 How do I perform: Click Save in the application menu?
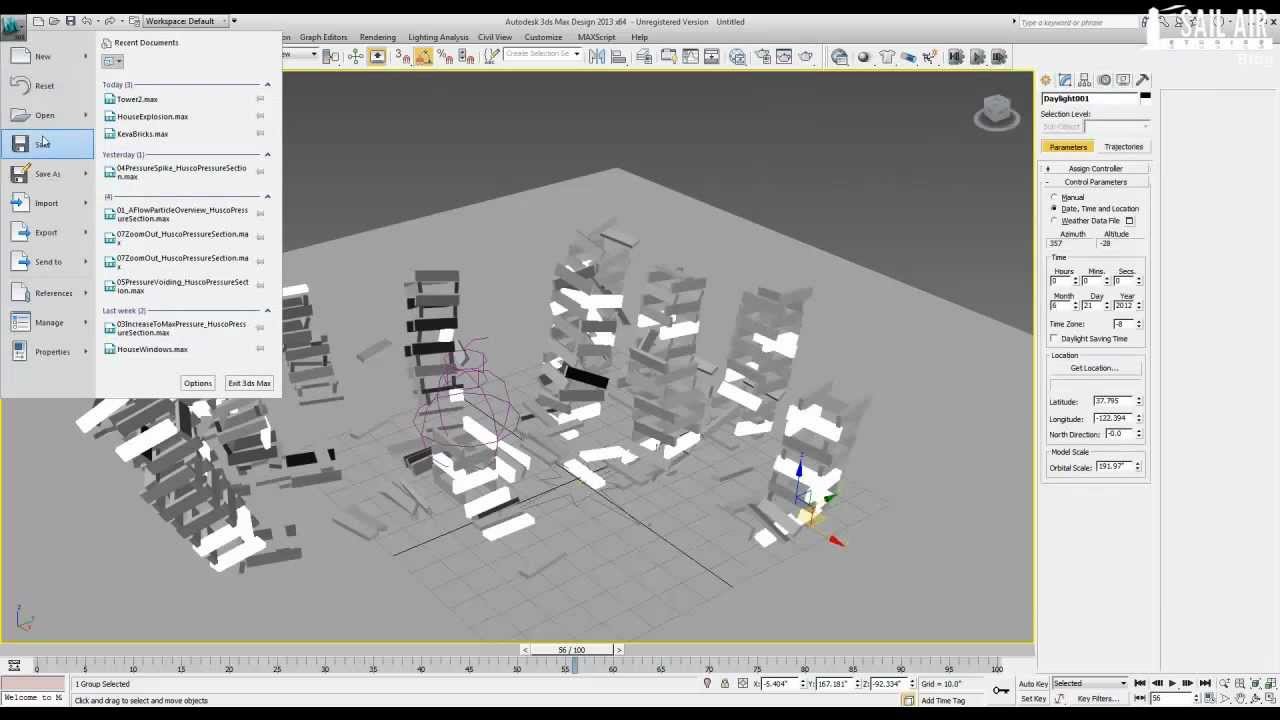[47, 144]
